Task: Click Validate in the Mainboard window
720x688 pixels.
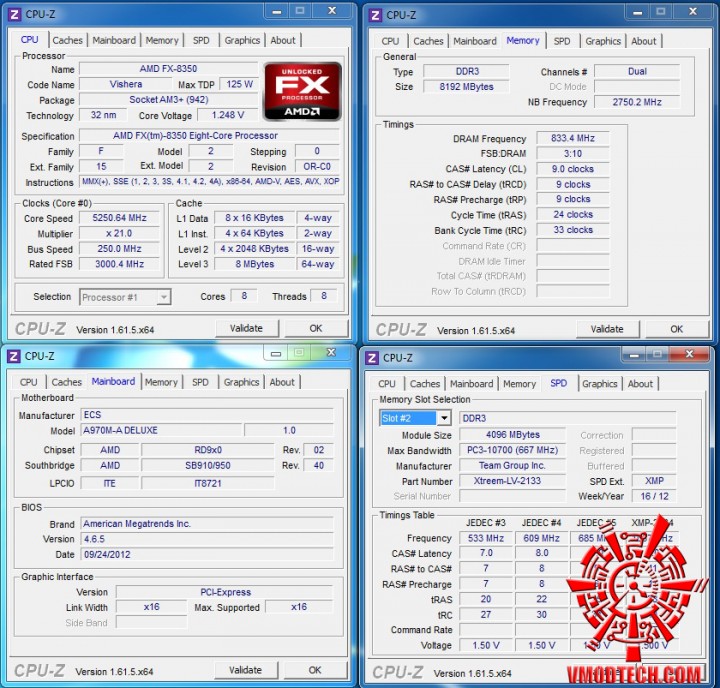Action: [x=246, y=670]
